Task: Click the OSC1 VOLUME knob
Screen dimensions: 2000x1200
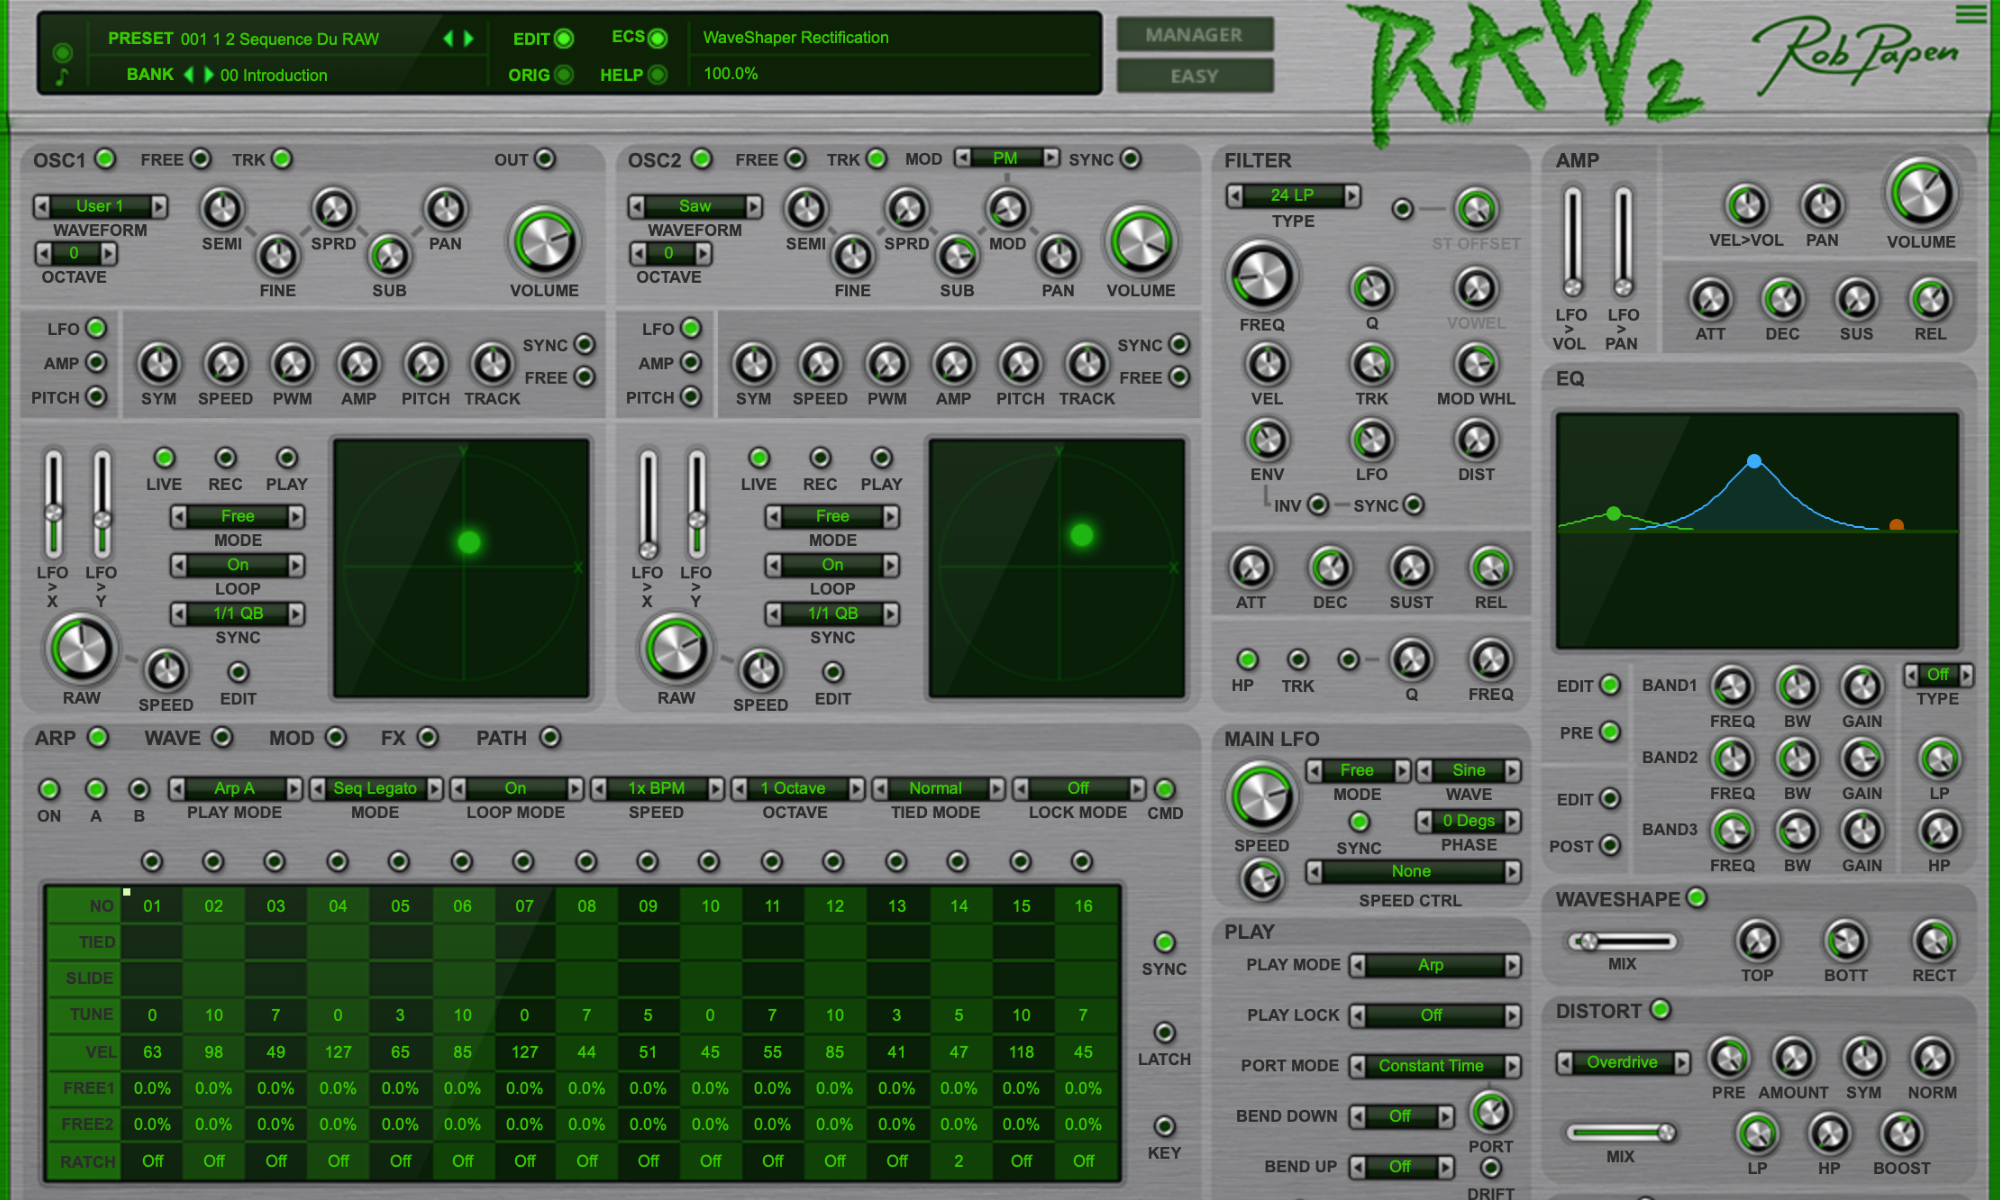Action: (545, 242)
